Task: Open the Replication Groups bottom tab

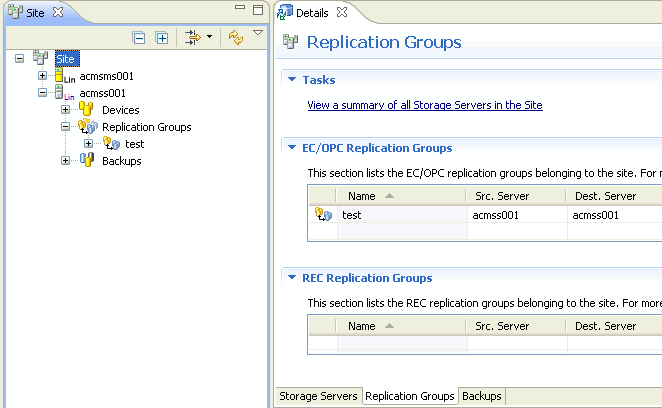Action: pos(410,396)
